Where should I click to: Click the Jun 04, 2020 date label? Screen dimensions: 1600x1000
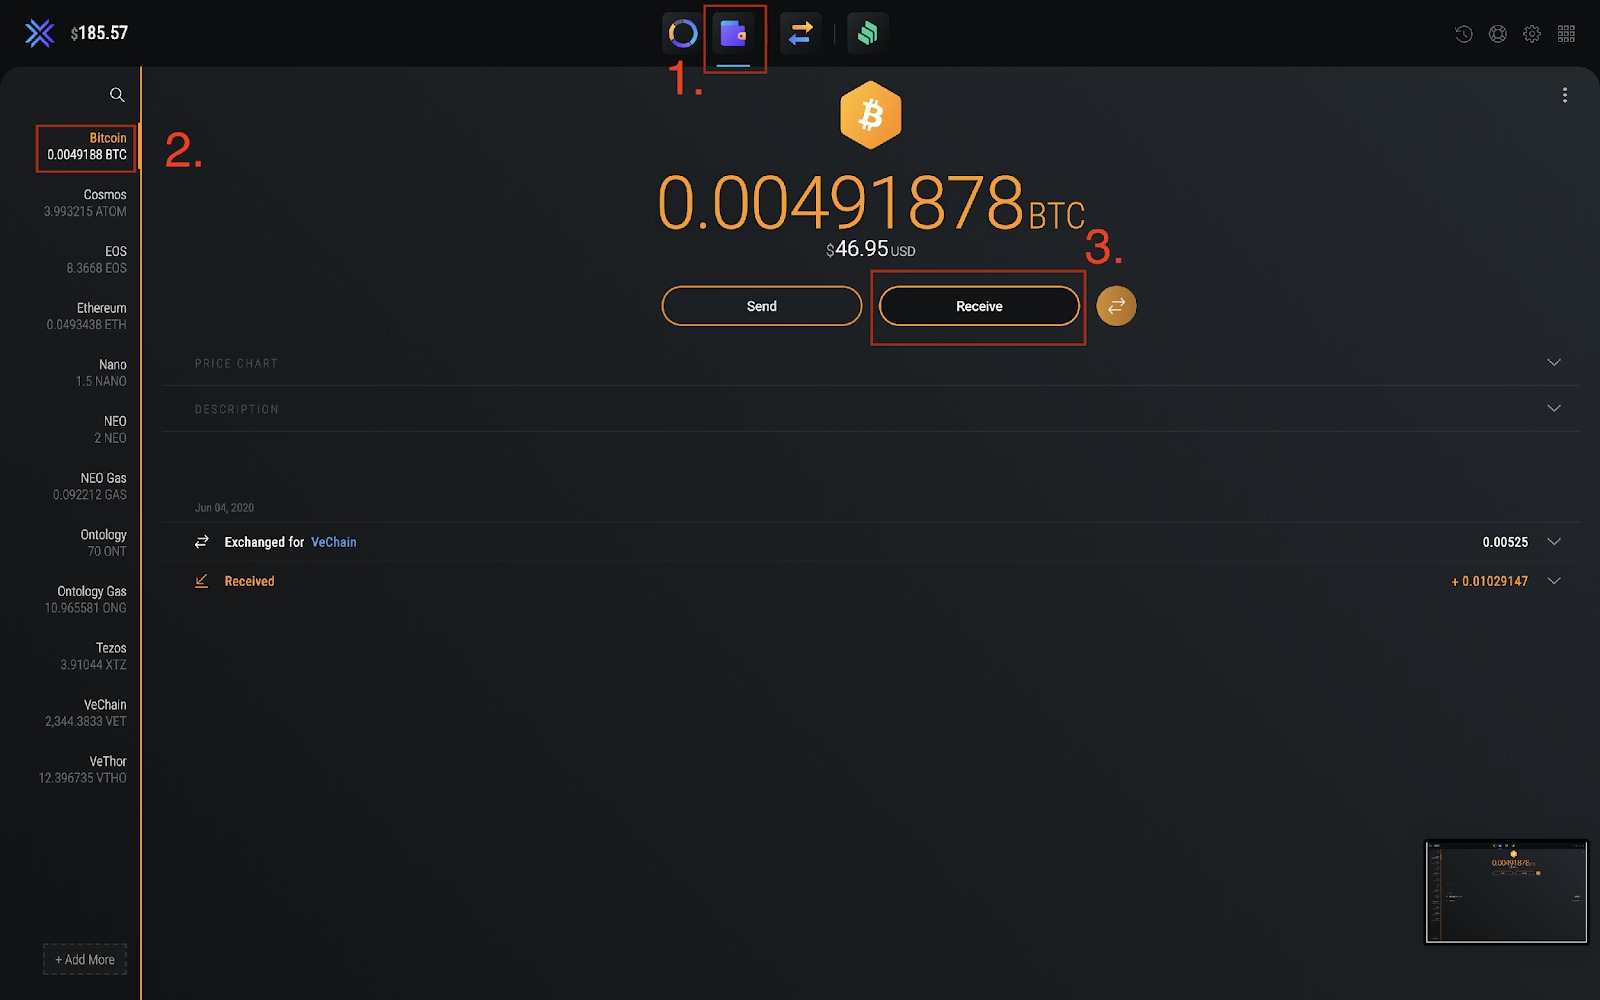coord(224,508)
